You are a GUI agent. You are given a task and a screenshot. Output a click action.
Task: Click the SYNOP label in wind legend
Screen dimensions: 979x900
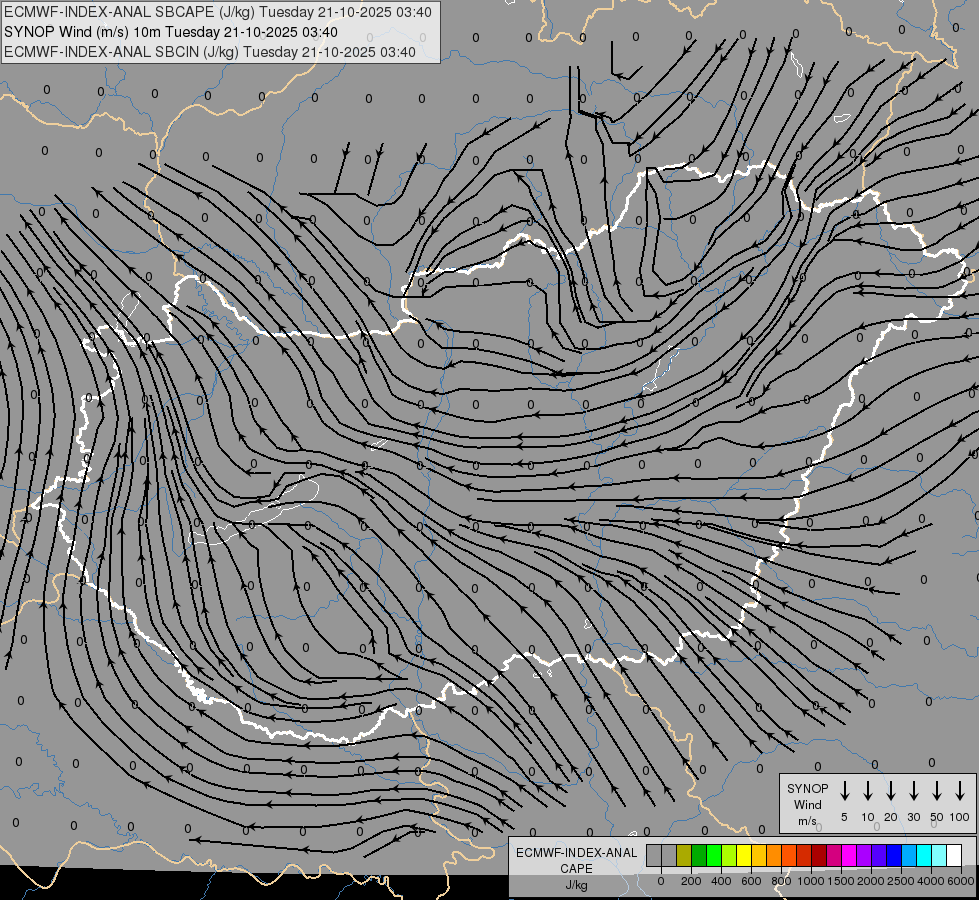pos(807,788)
